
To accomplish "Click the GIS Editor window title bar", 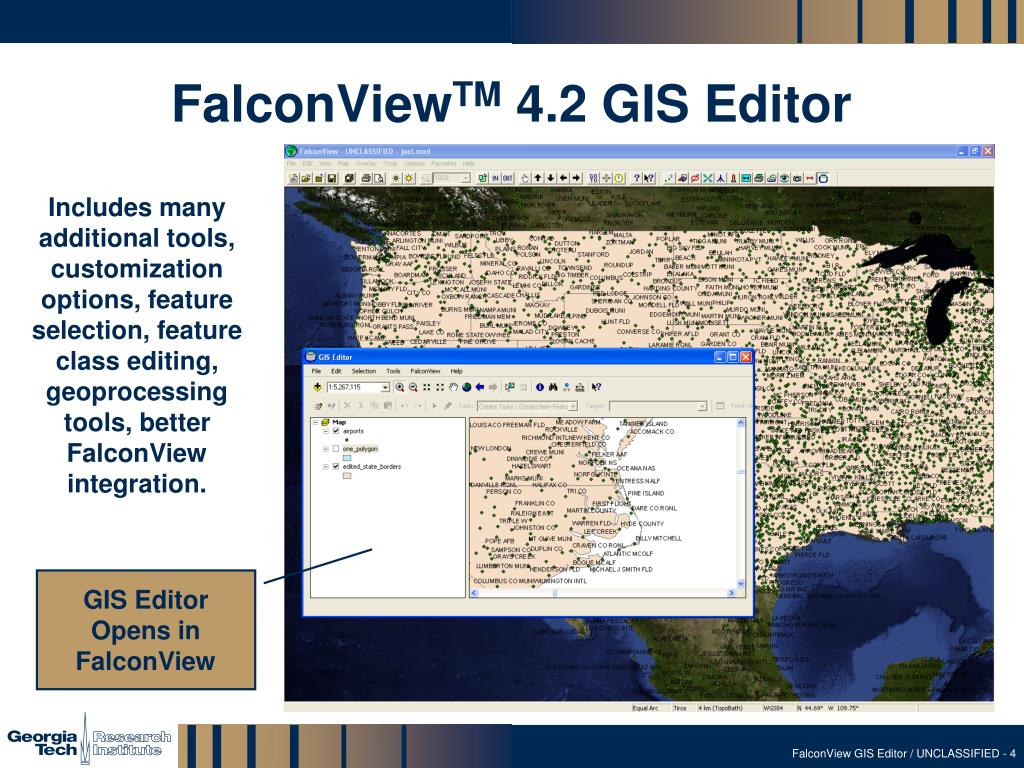I will point(528,357).
